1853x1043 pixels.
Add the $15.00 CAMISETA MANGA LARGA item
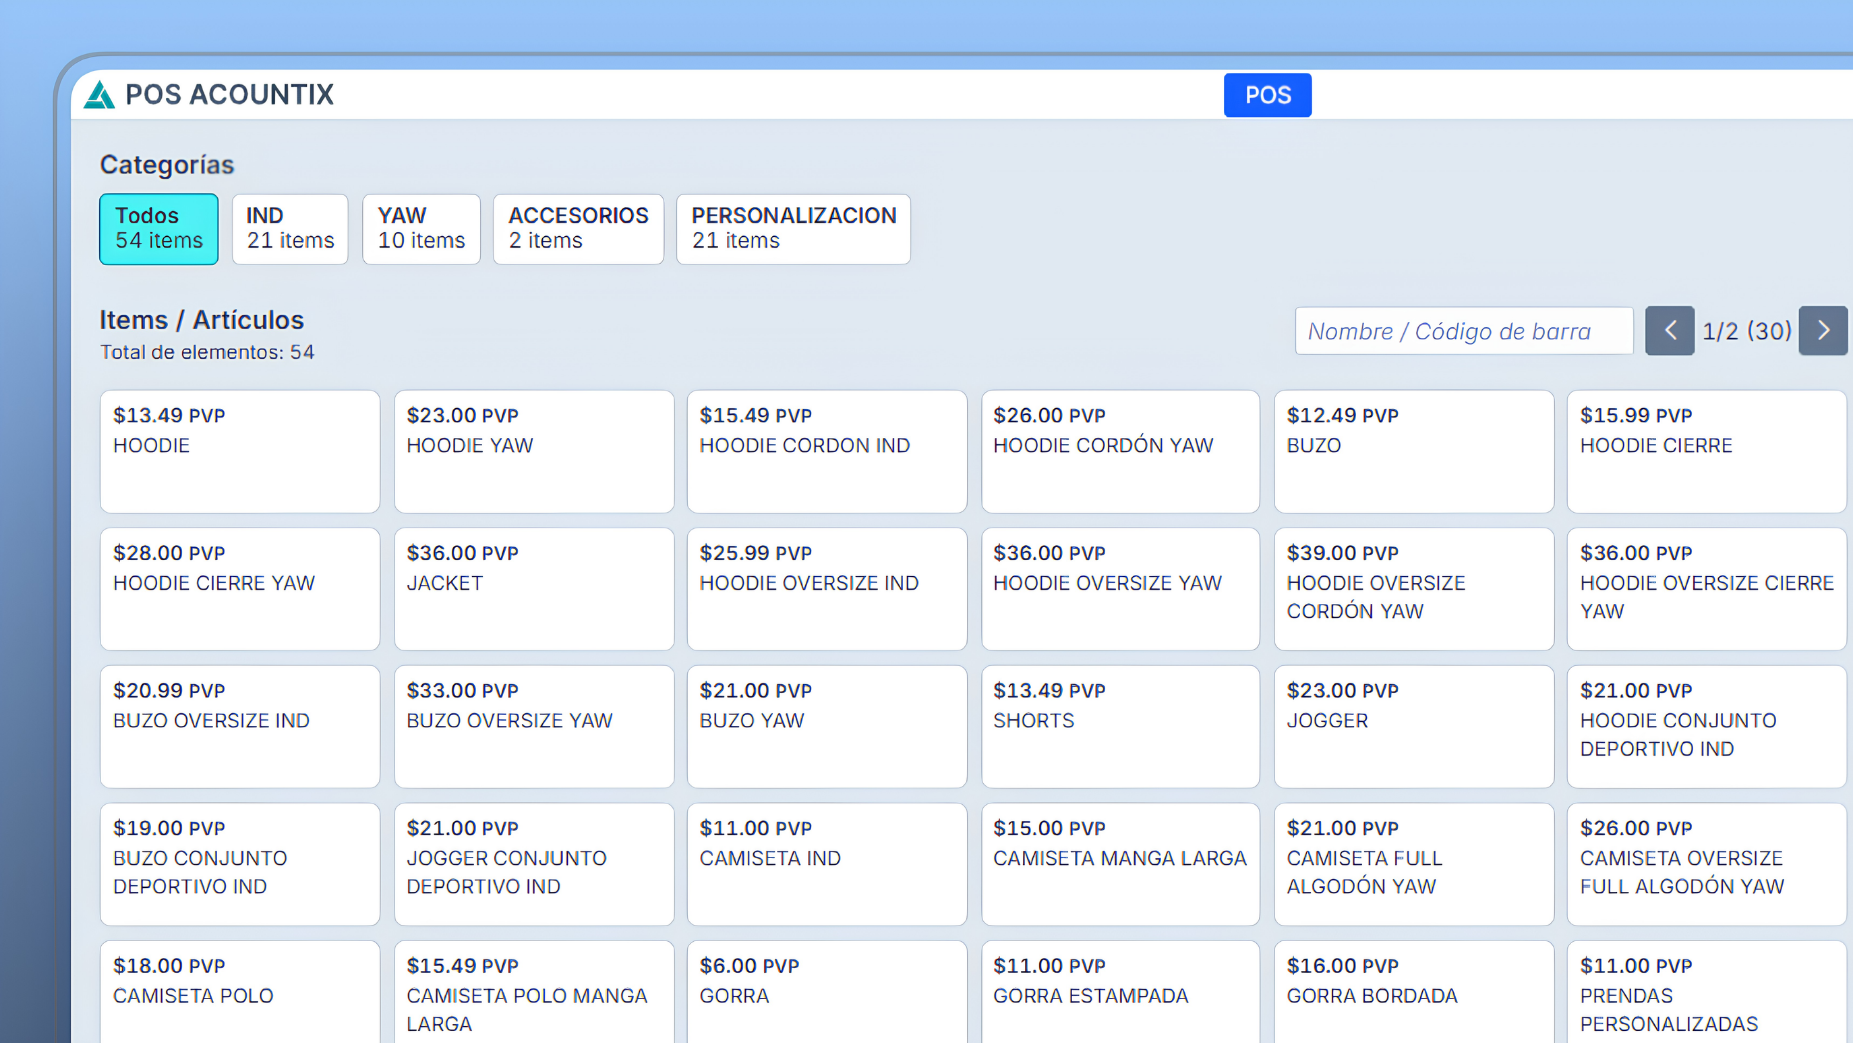(1120, 864)
